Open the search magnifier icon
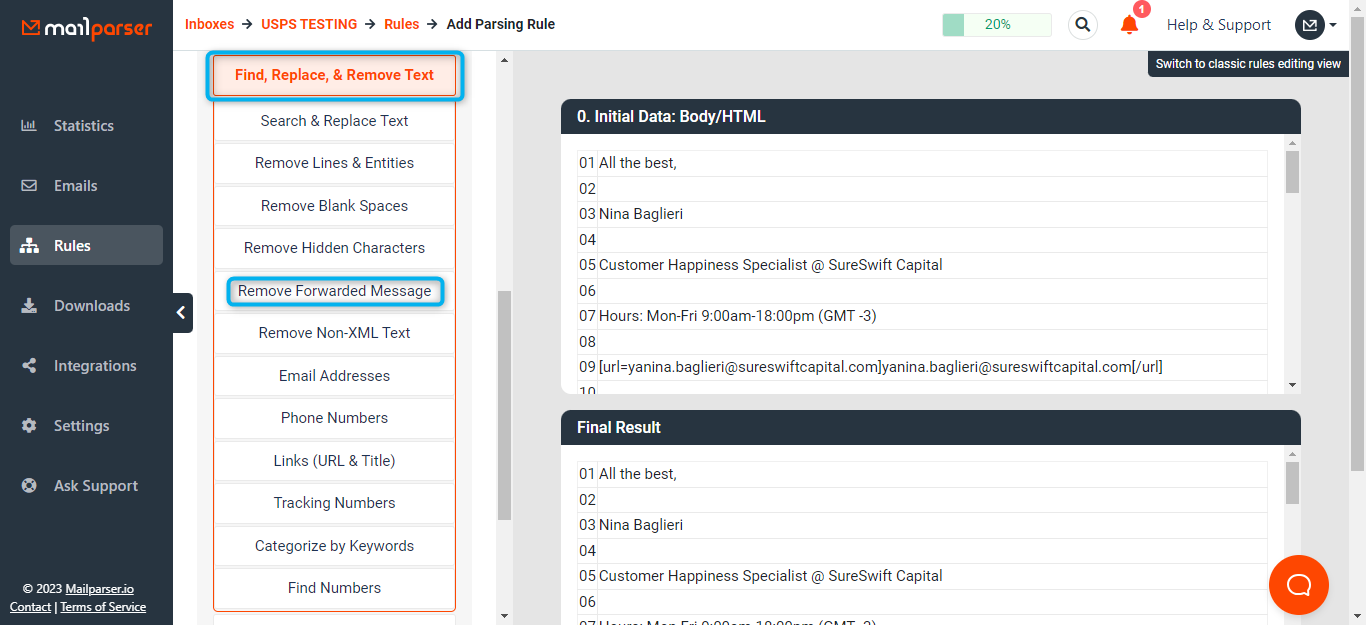This screenshot has height=625, width=1366. pos(1082,24)
